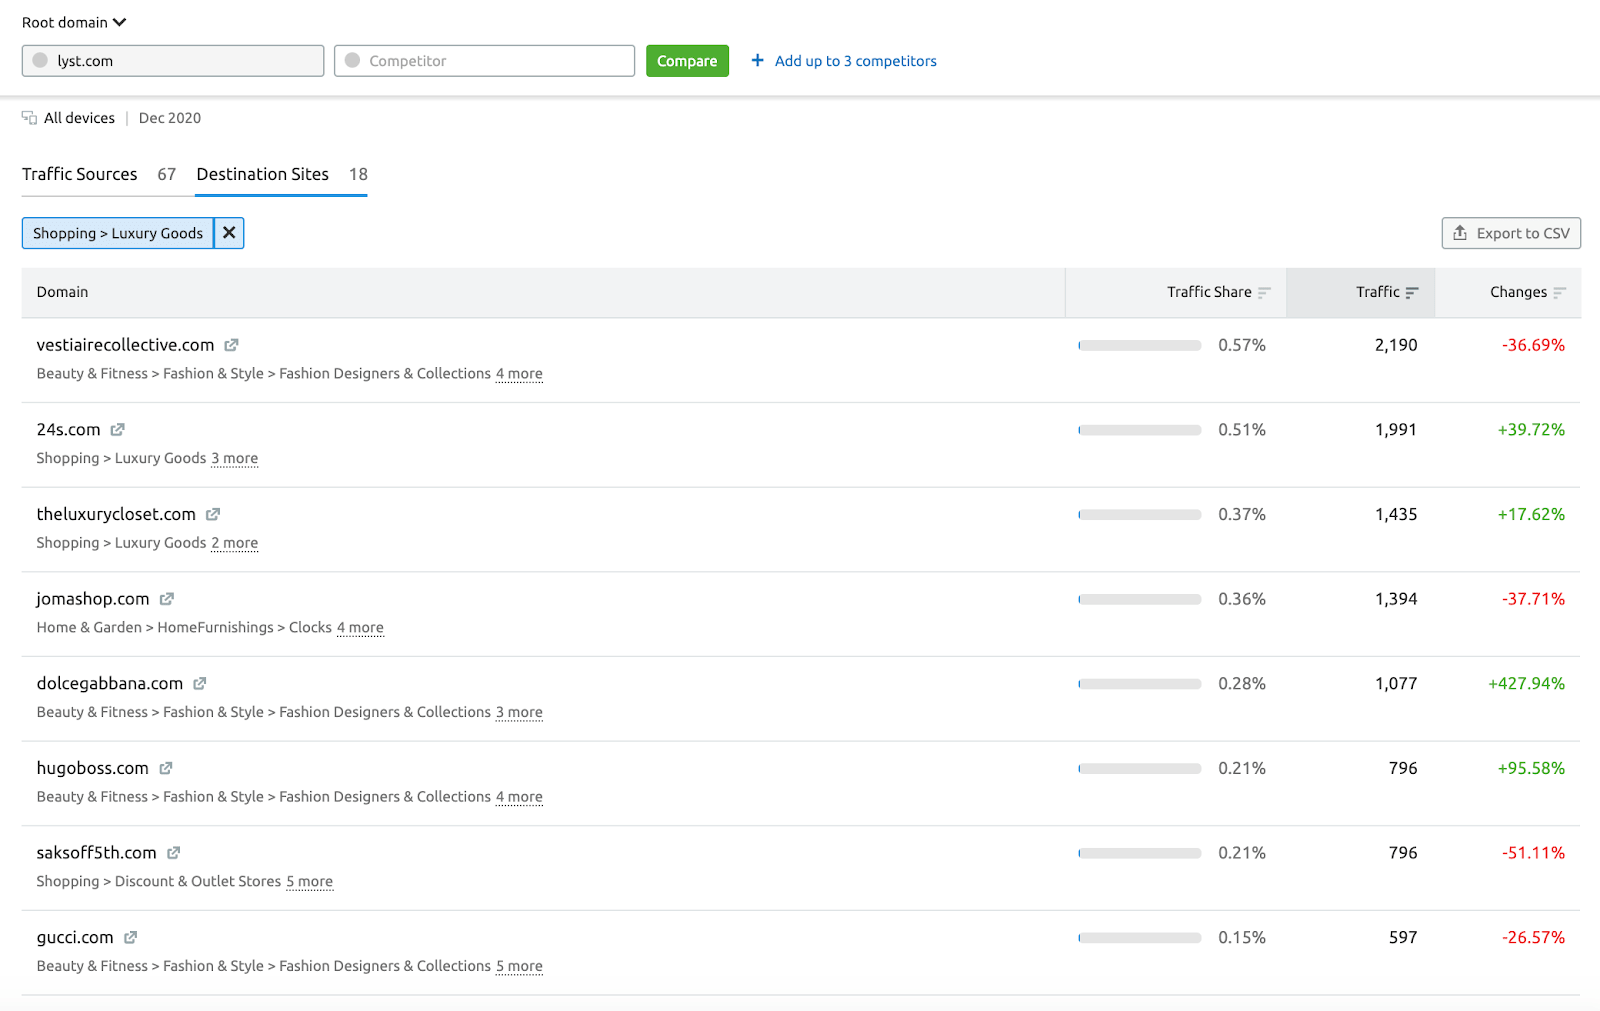
Task: Click the traffic share bar for dolcegabbana.com
Action: [1140, 684]
